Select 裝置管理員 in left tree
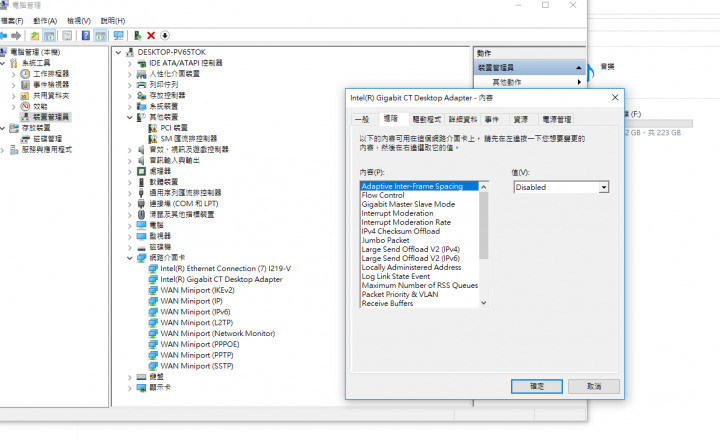Image resolution: width=720 pixels, height=440 pixels. pos(51,117)
